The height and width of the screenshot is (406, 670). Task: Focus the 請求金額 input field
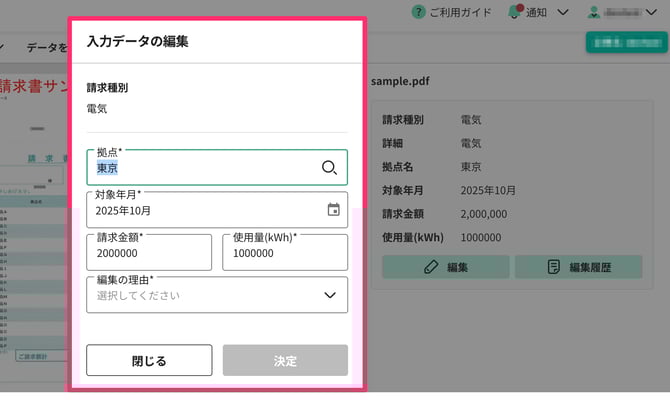coord(149,254)
